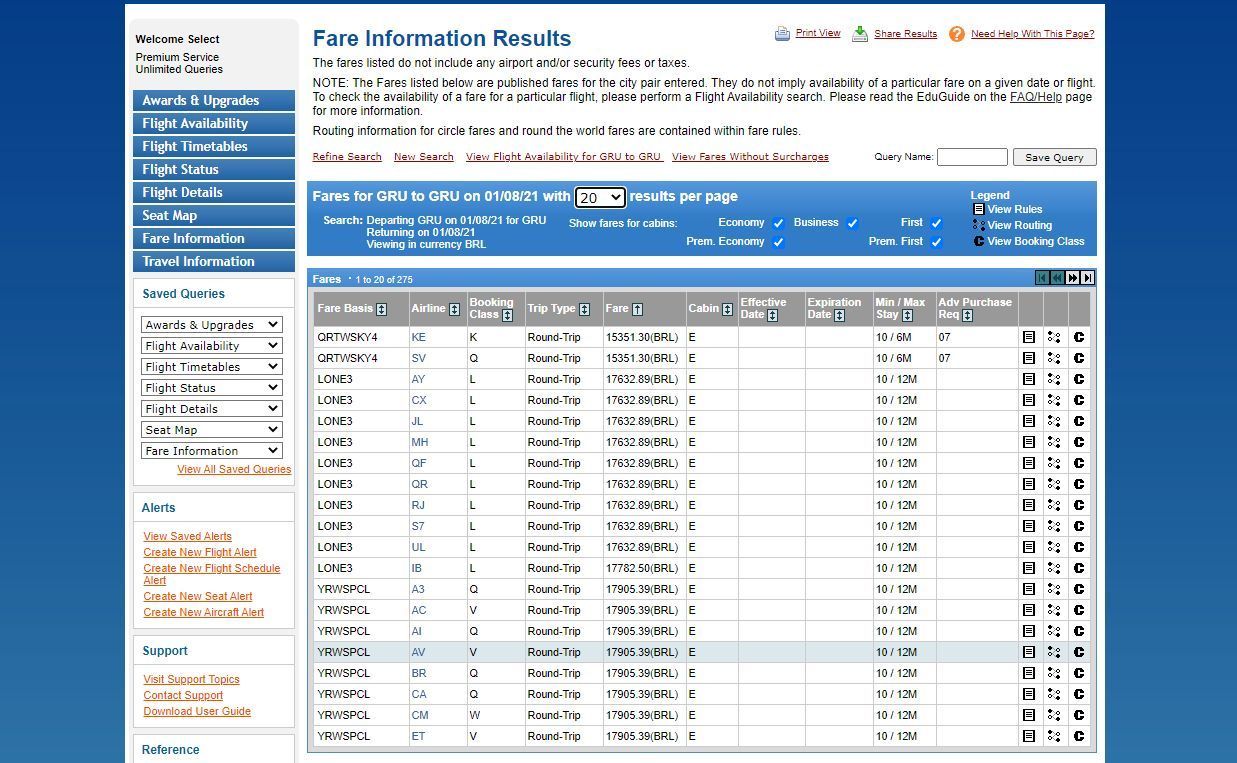Start a New Search link

tap(424, 157)
